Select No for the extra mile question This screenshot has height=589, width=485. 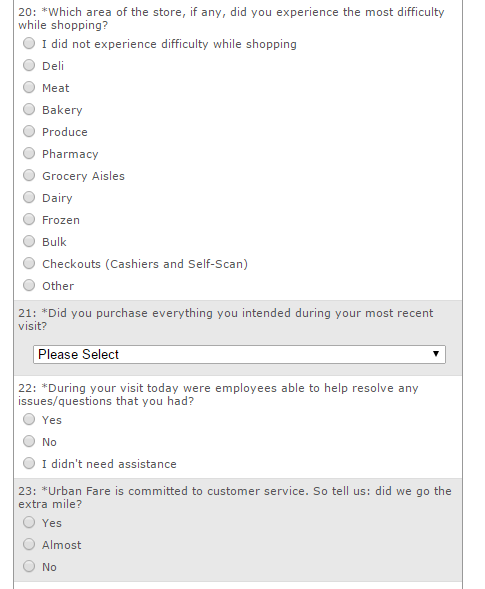pyautogui.click(x=29, y=566)
